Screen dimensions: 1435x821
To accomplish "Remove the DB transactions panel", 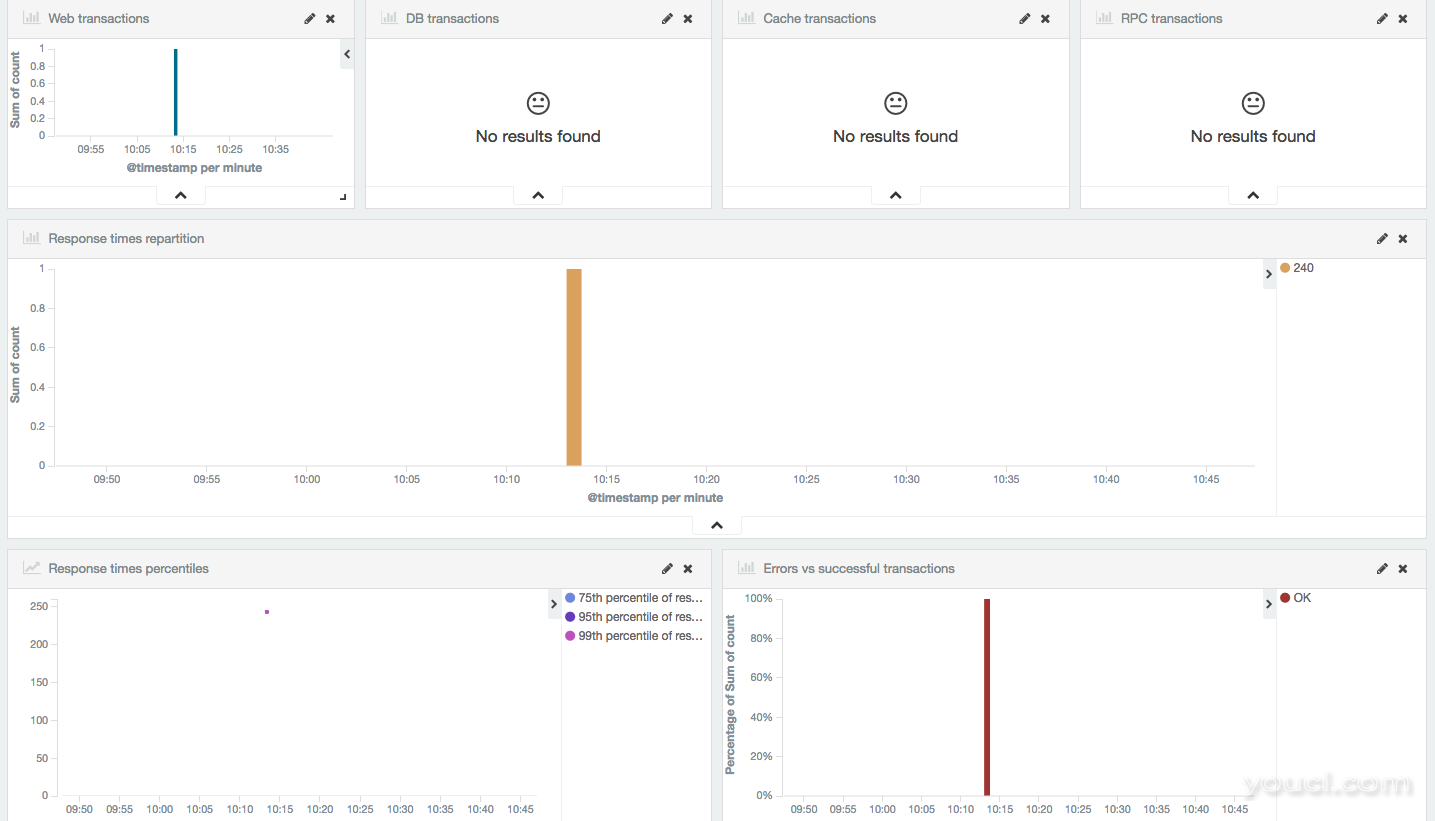I will coord(688,19).
